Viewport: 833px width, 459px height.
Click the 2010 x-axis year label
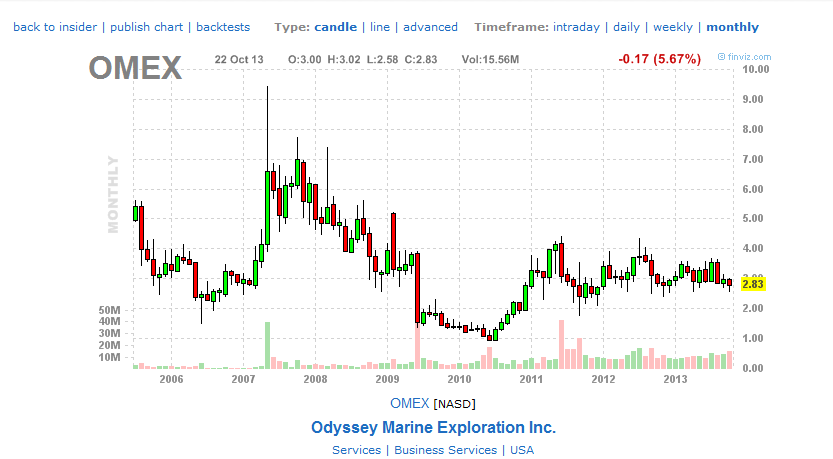pos(459,379)
